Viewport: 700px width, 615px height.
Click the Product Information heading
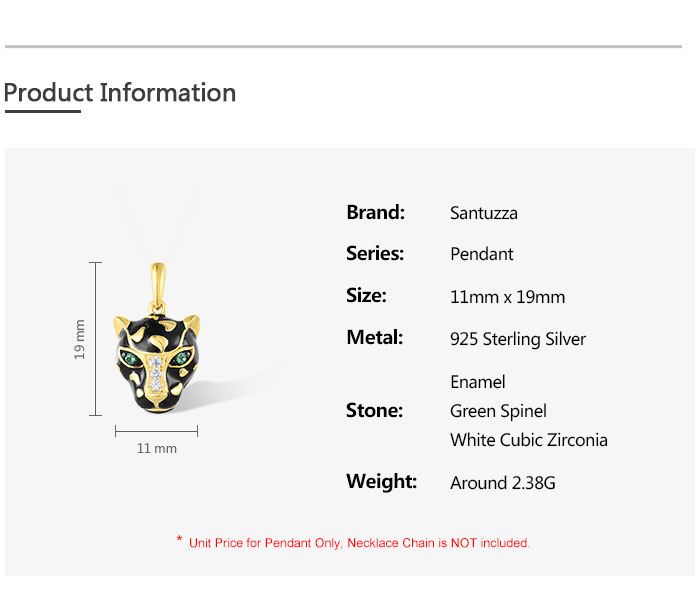point(120,93)
